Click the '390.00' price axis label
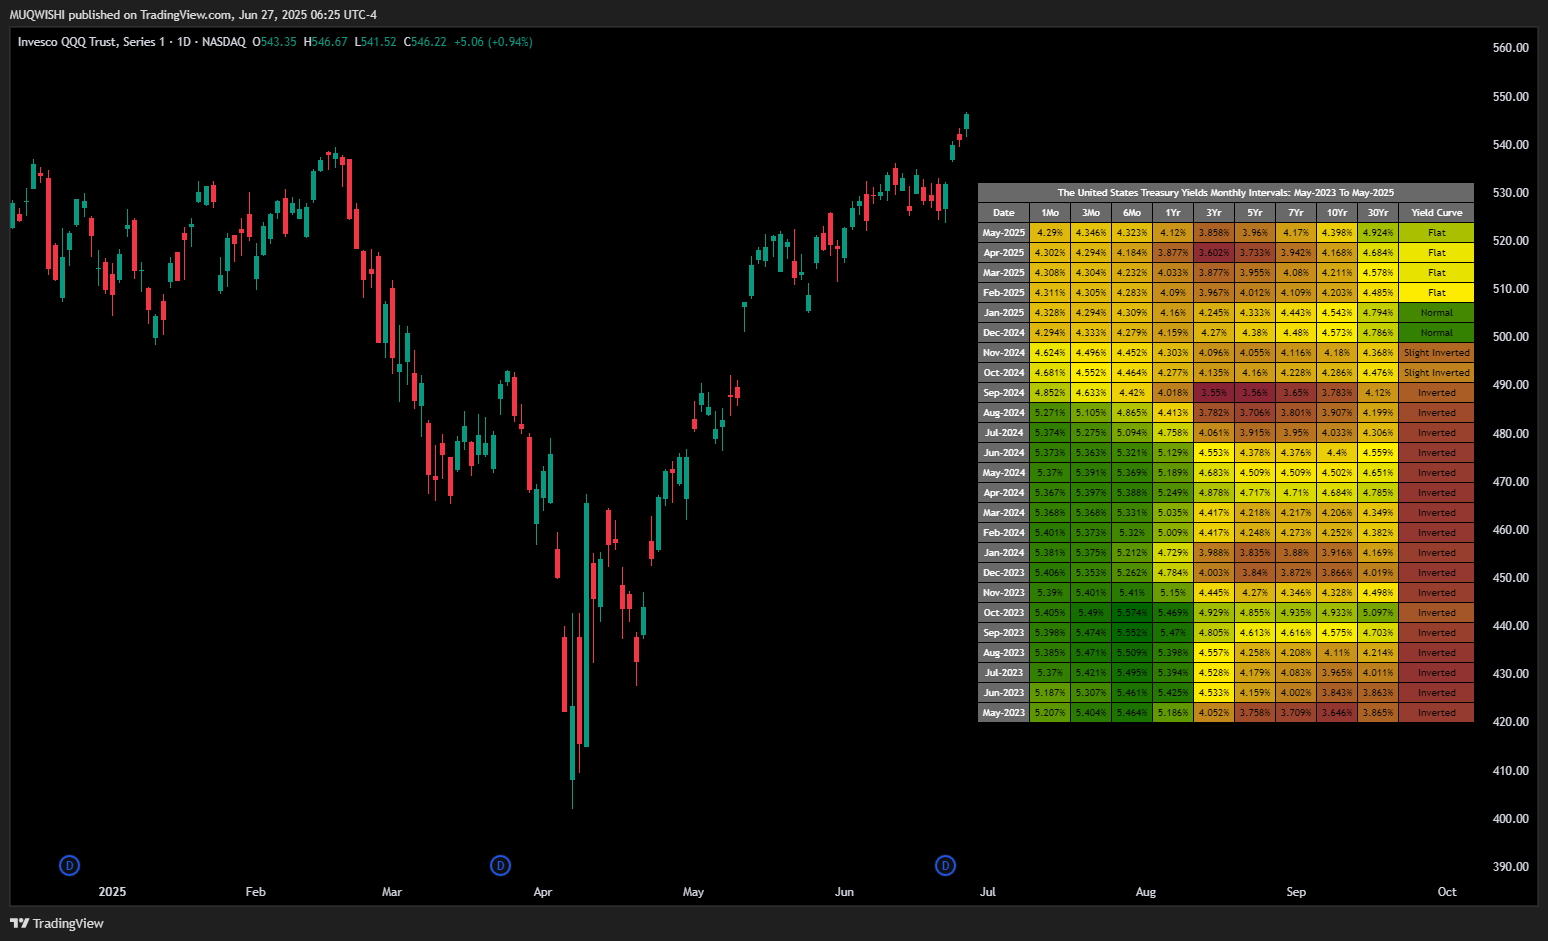The height and width of the screenshot is (941, 1548). (x=1510, y=867)
